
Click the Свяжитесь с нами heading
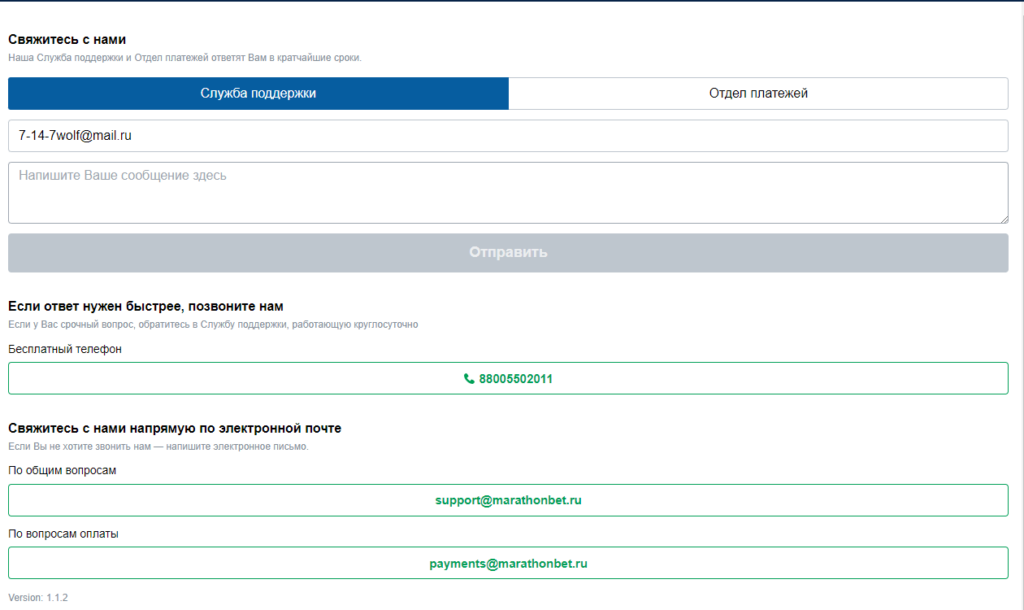[67, 39]
